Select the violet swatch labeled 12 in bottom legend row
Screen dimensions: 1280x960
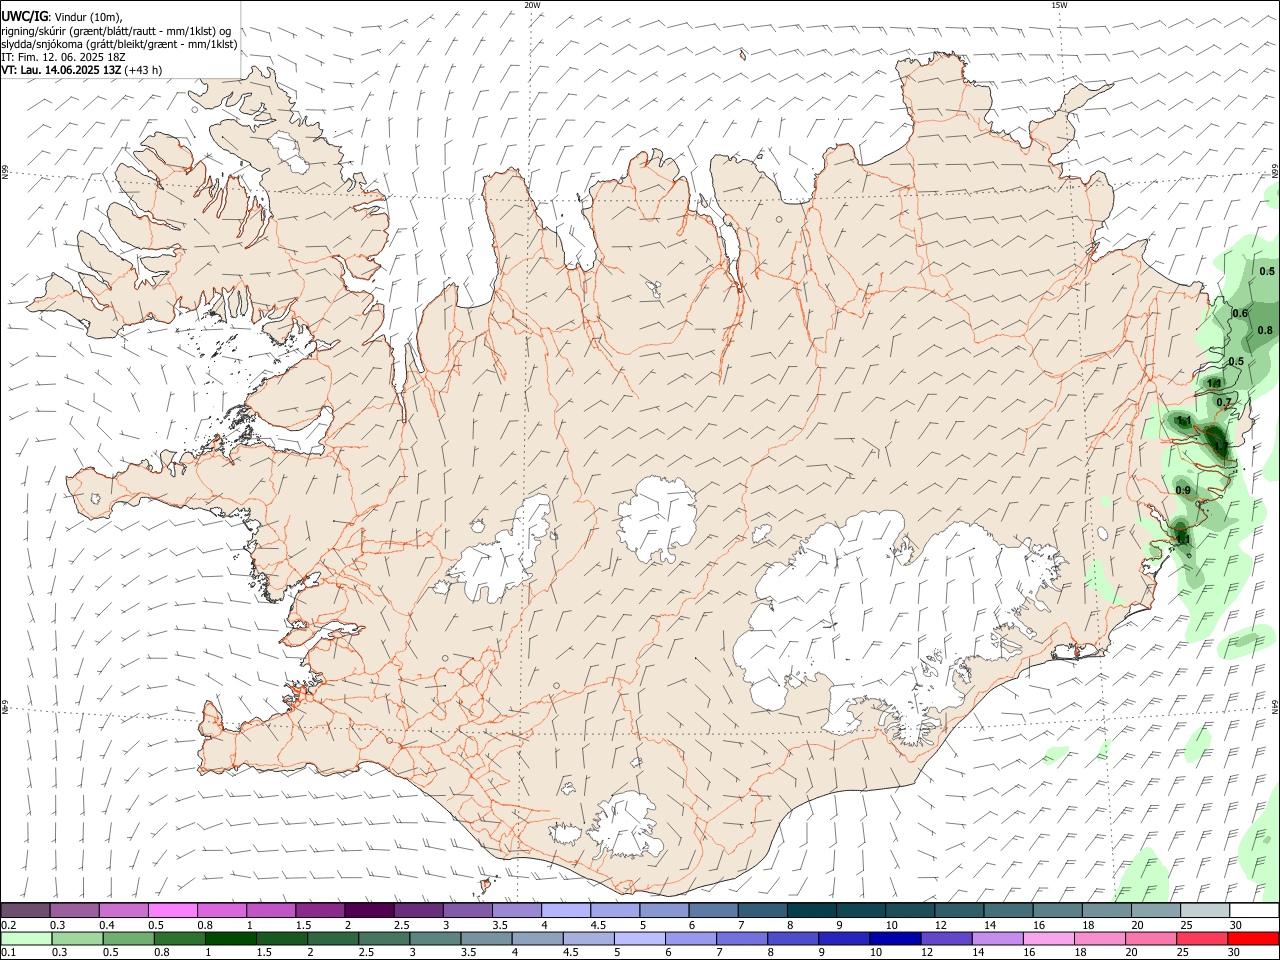[x=945, y=939]
